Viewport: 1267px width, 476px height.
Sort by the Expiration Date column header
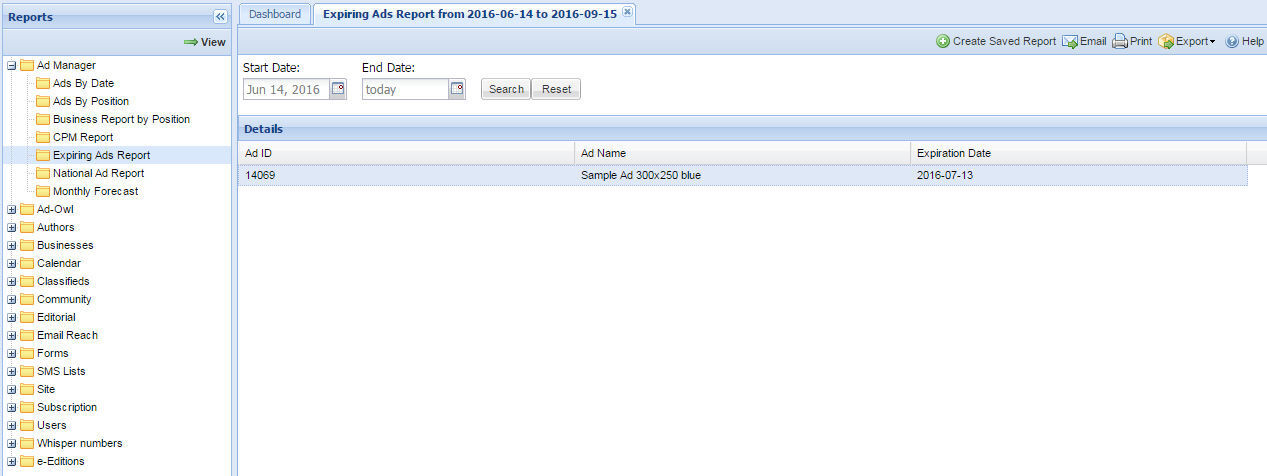[1078, 153]
